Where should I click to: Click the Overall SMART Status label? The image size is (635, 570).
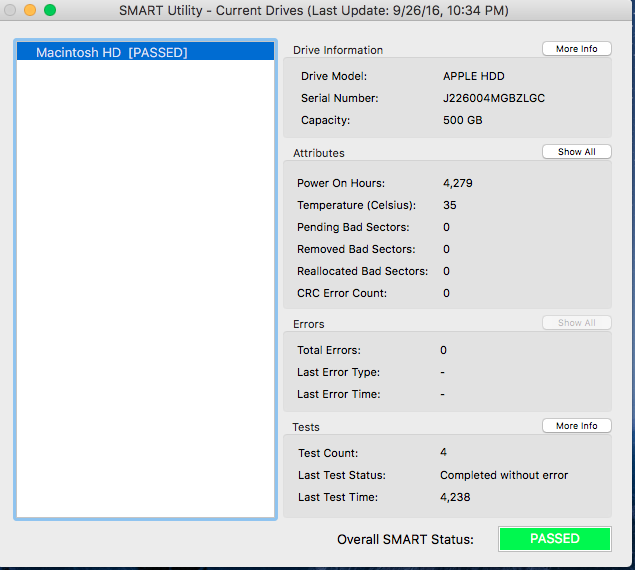[405, 539]
